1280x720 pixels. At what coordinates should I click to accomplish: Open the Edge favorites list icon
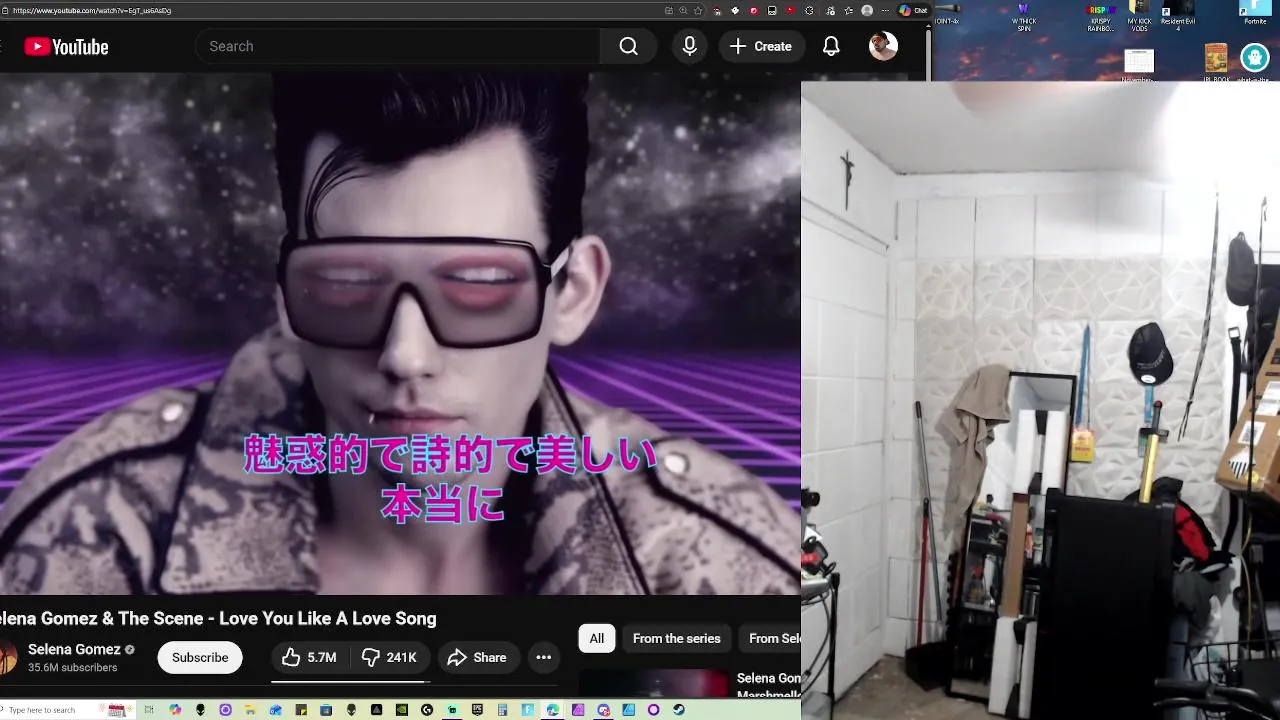849,10
